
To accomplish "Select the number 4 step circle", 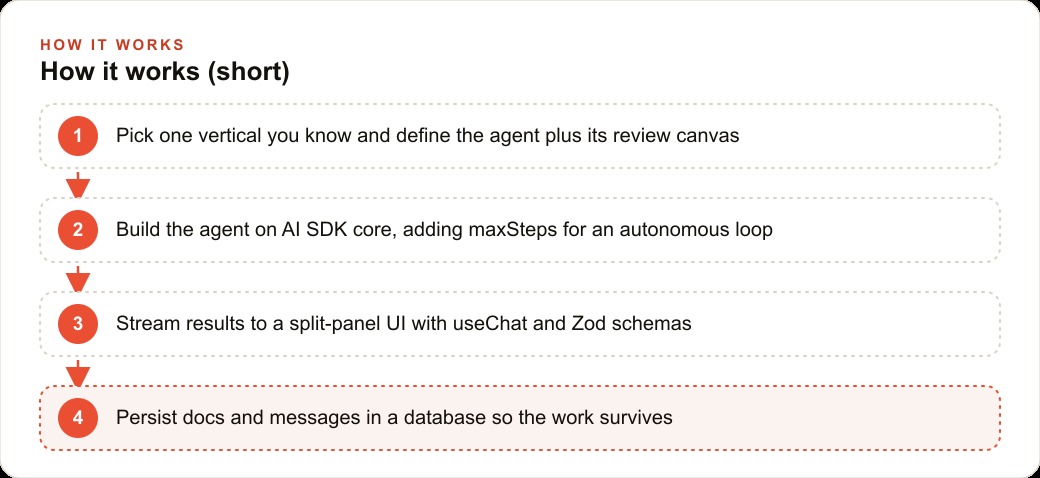I will tap(78, 418).
